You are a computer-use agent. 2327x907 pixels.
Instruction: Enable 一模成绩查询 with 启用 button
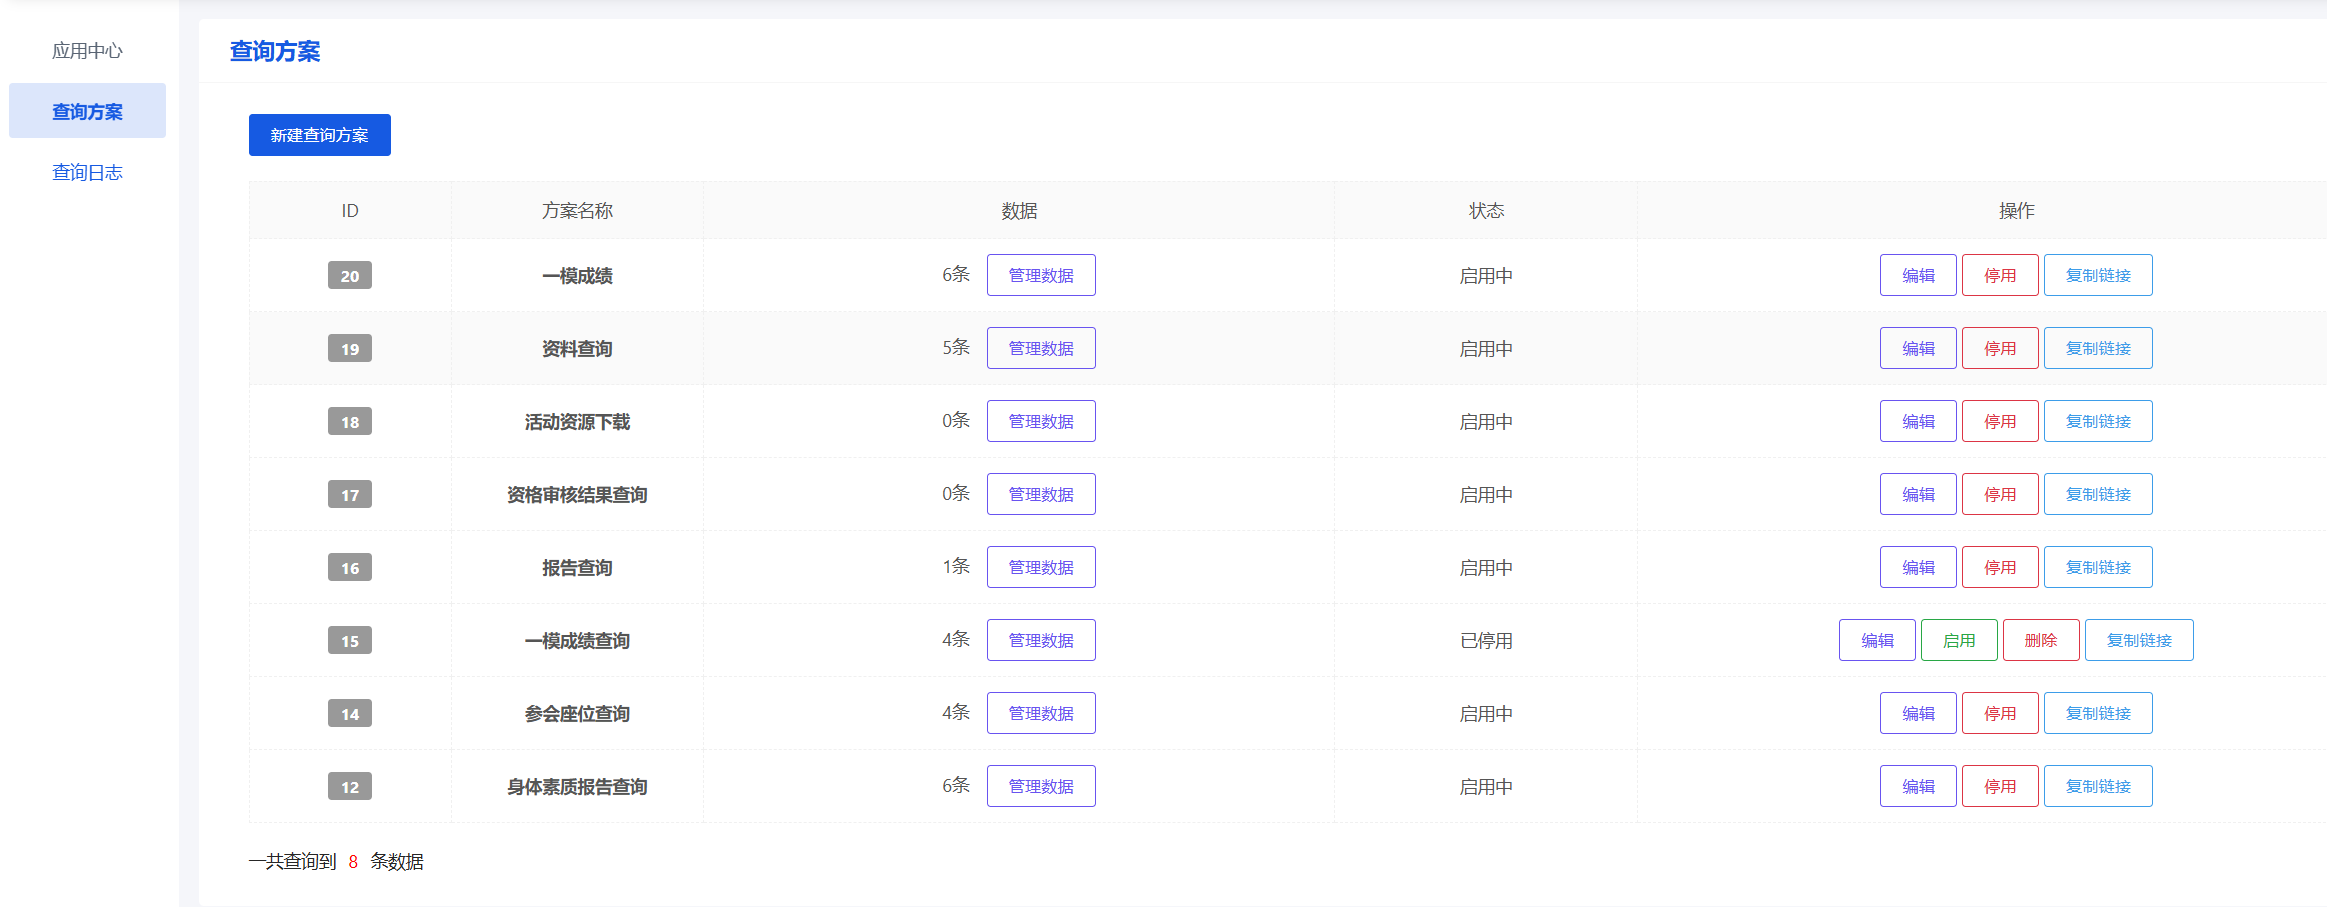tap(1958, 640)
